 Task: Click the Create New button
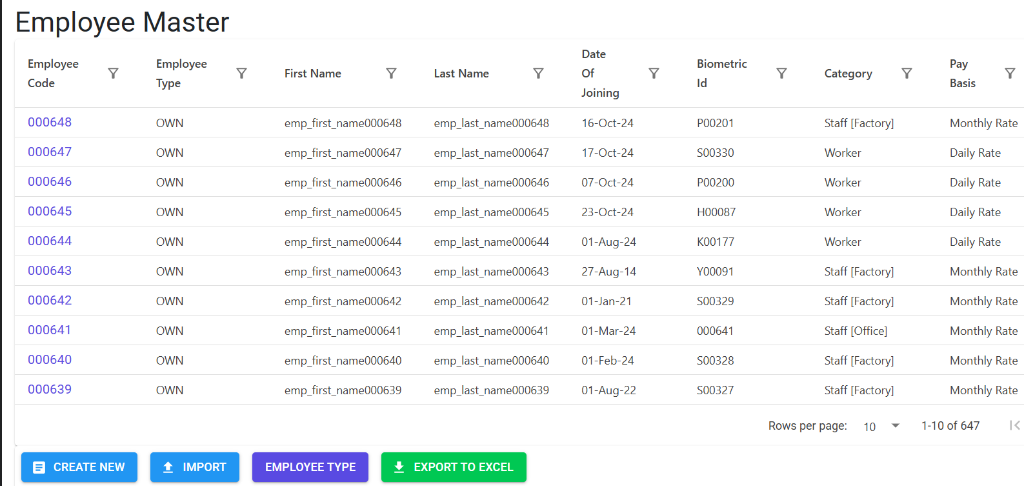pos(79,467)
